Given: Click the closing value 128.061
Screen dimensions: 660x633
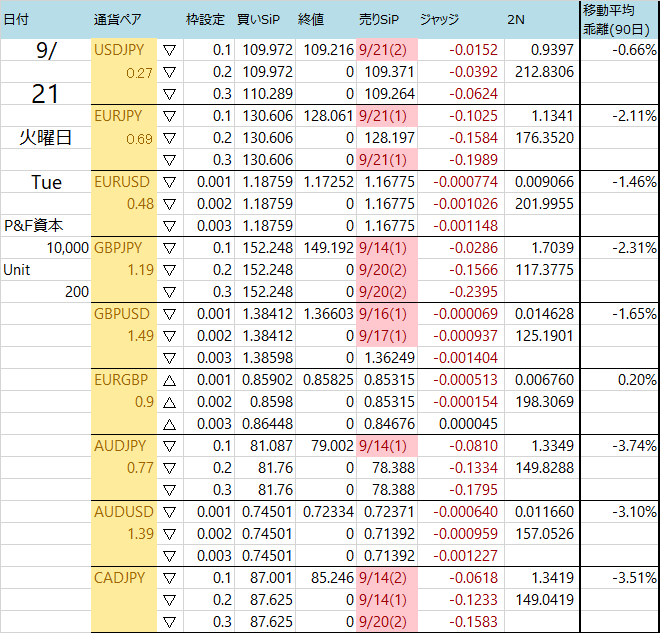Looking at the screenshot, I should tap(328, 116).
